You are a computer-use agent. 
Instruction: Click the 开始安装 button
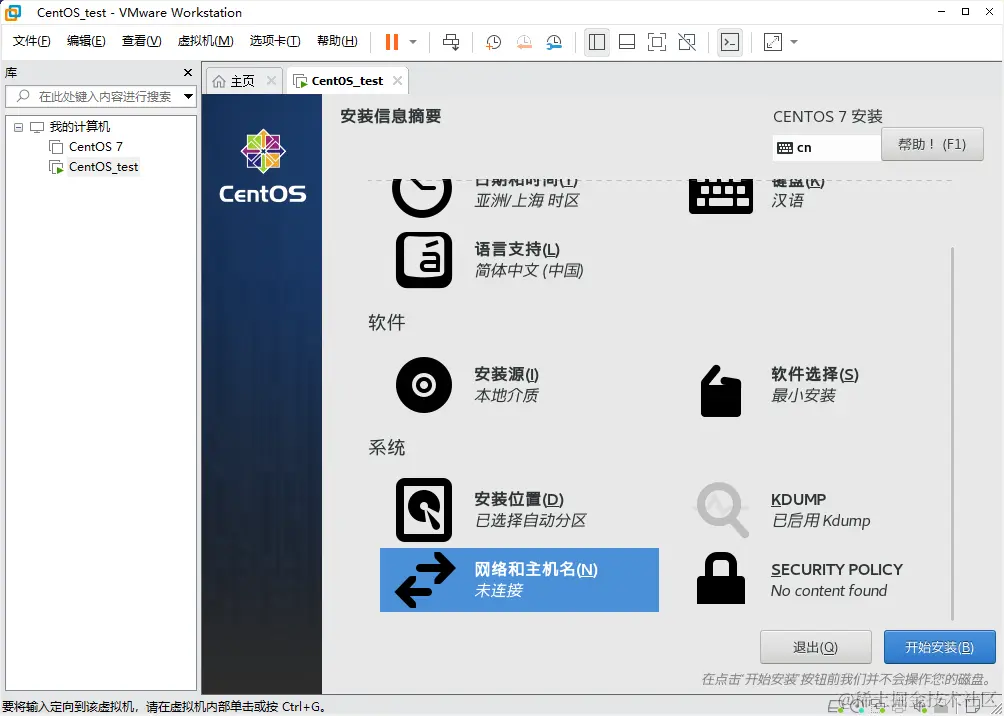tap(939, 646)
